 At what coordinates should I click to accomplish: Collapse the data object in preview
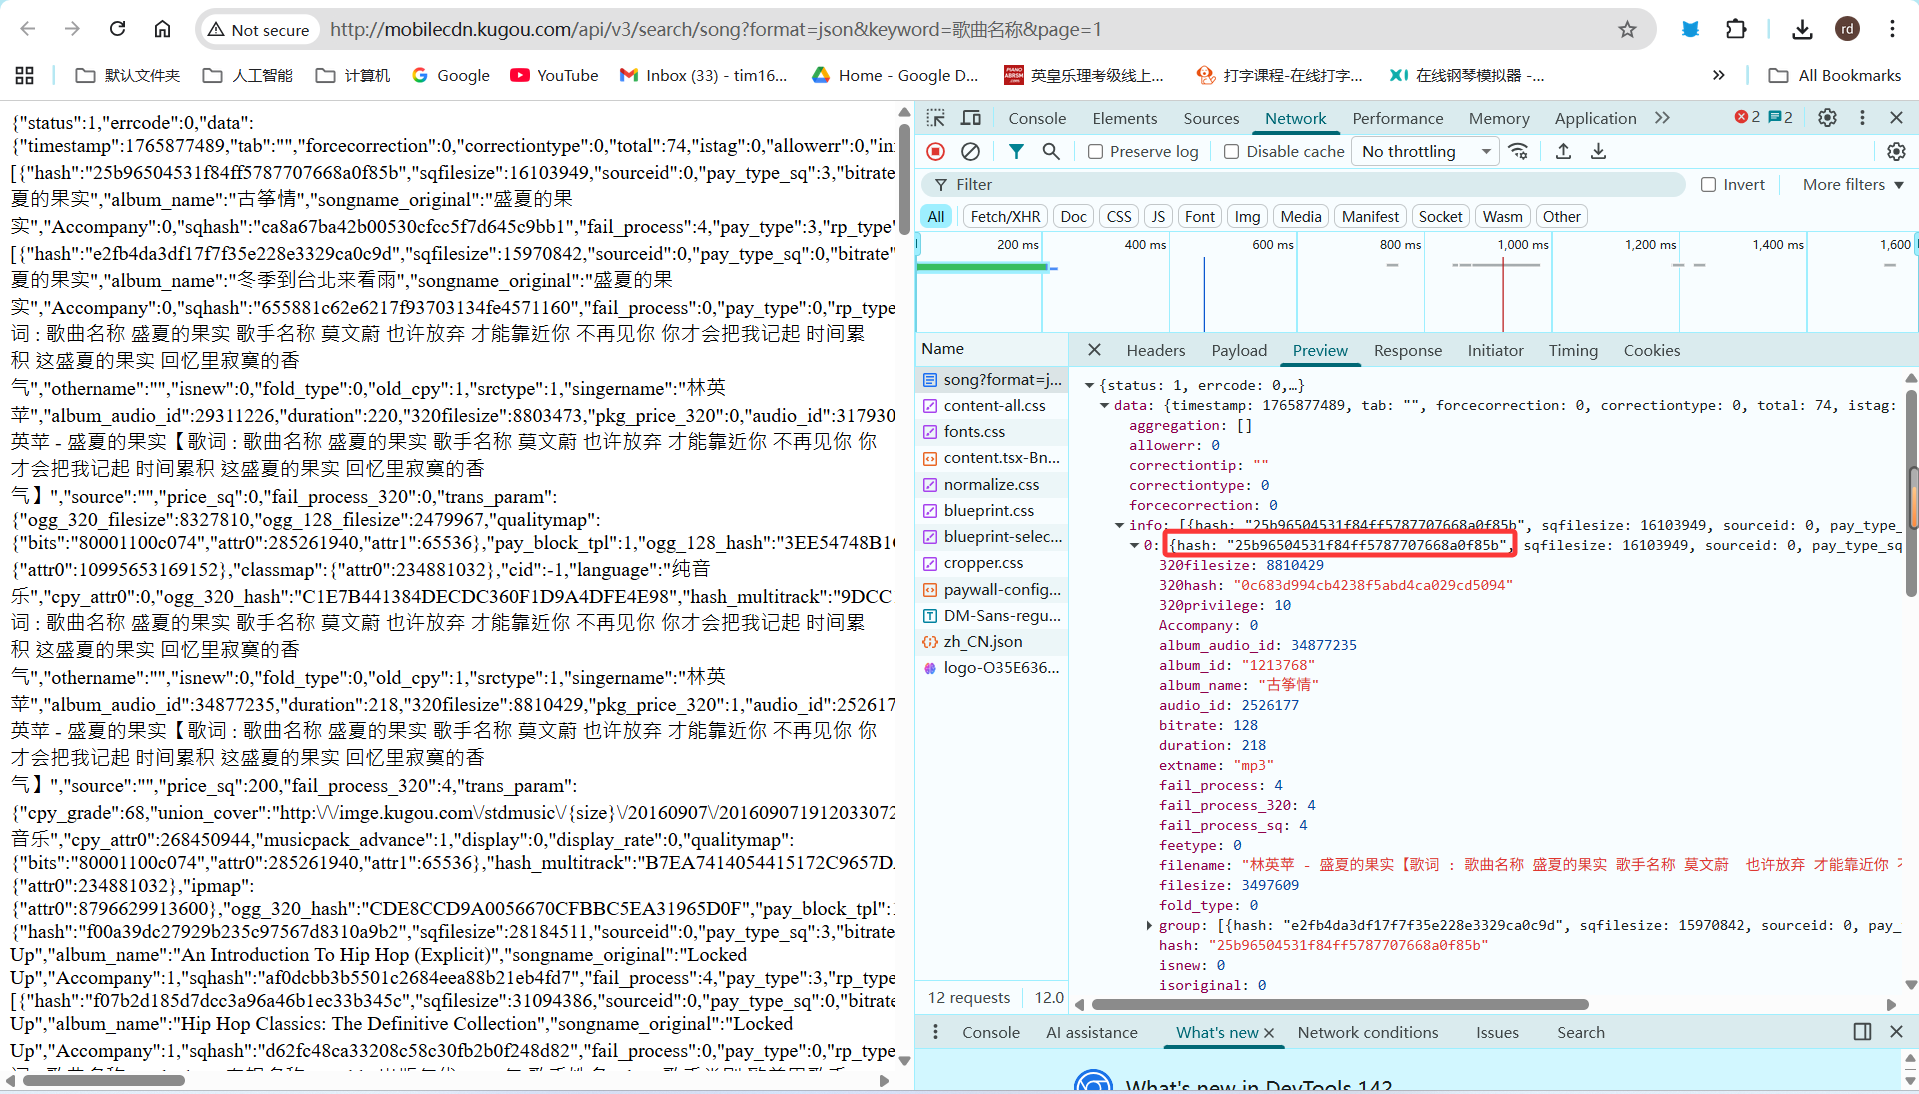tap(1104, 405)
